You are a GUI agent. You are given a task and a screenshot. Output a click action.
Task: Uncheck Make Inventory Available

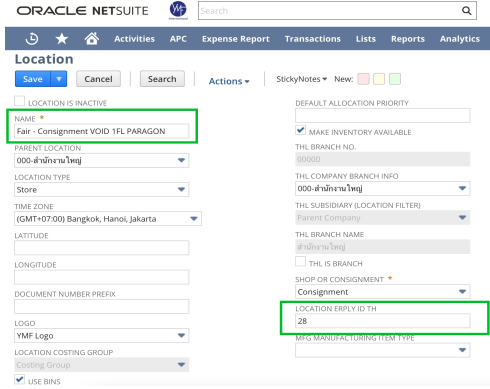tap(300, 130)
